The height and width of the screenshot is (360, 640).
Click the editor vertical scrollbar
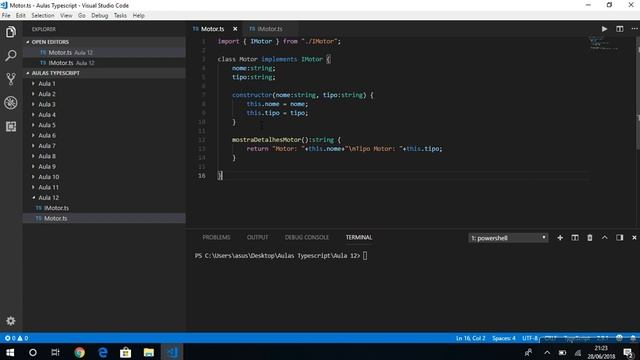tap(638, 94)
